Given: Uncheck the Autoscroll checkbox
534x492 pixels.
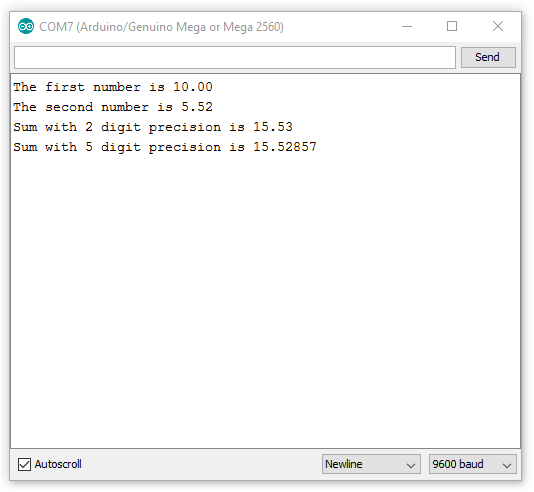Looking at the screenshot, I should coord(25,464).
